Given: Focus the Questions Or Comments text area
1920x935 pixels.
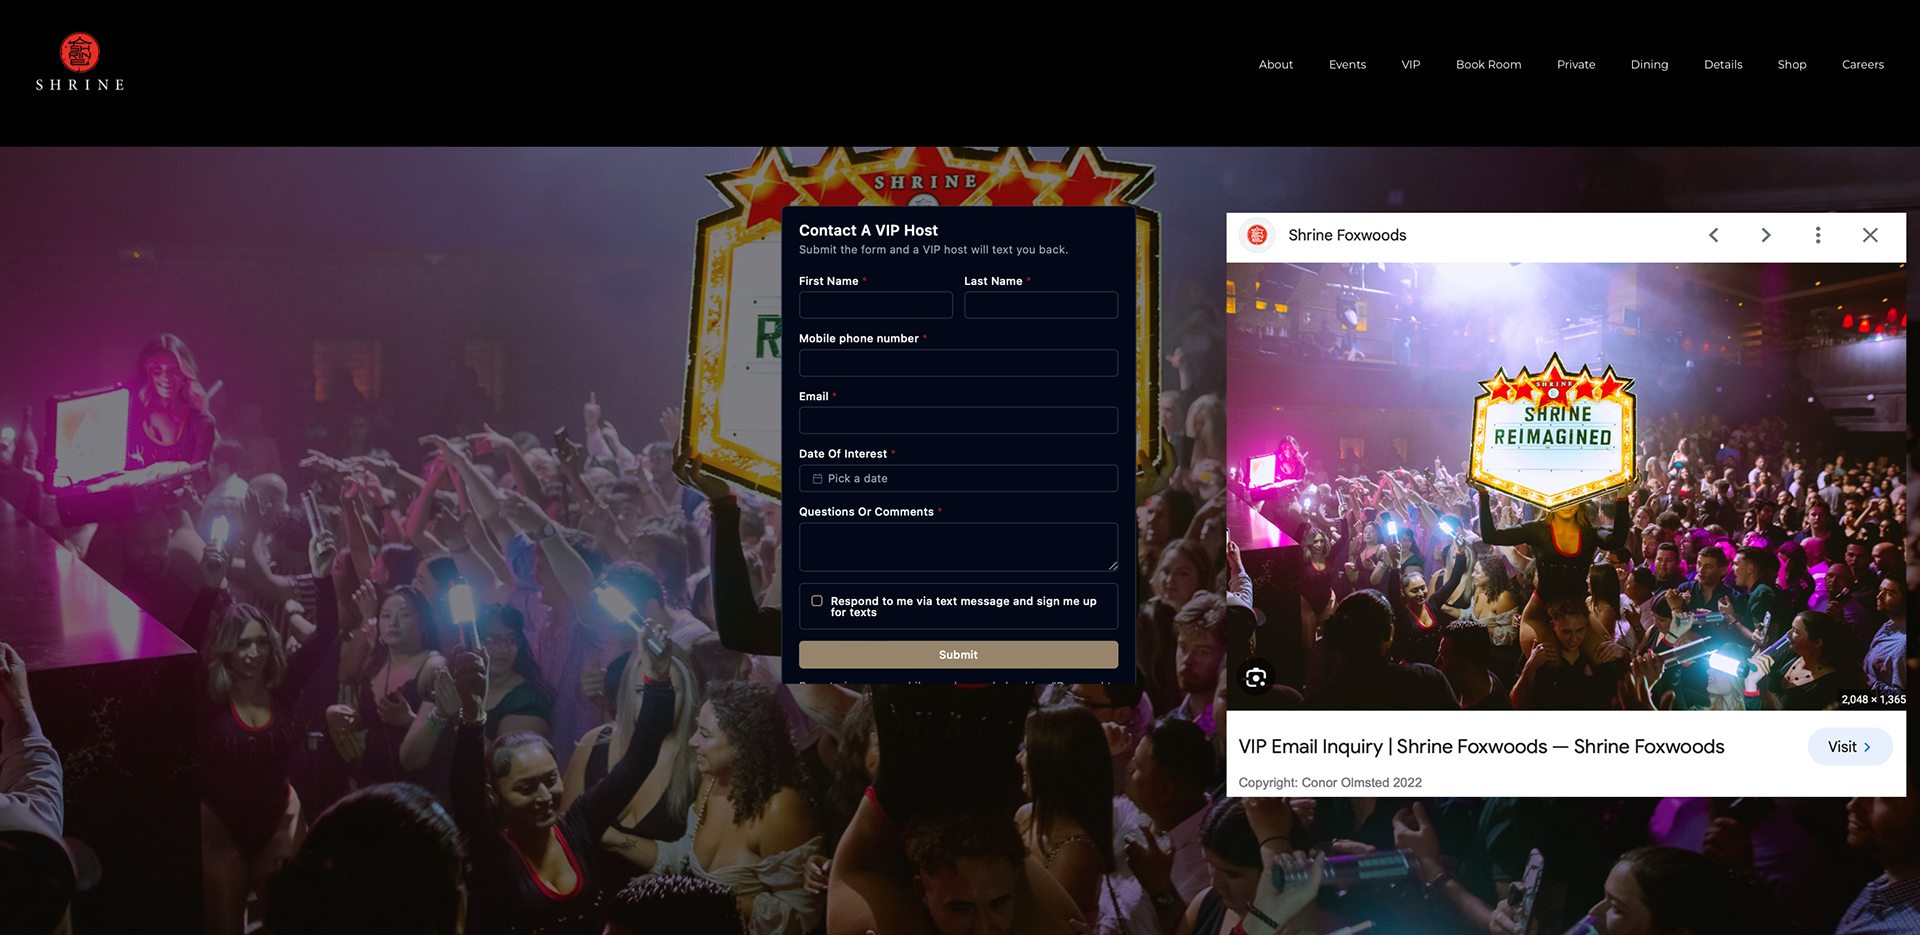Looking at the screenshot, I should tap(958, 547).
